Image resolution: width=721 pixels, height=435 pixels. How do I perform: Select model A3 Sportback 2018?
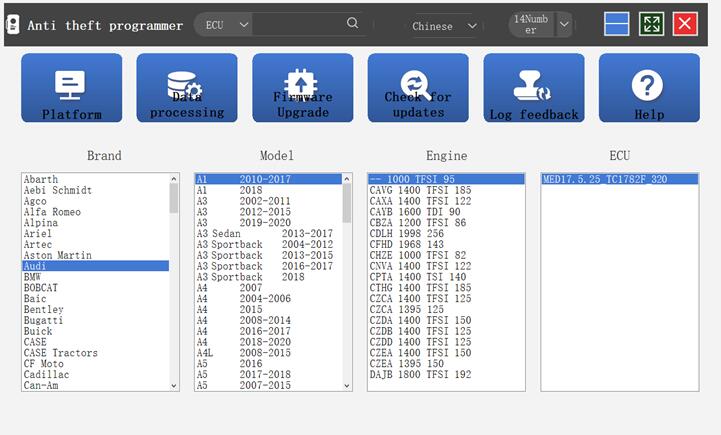pos(269,277)
